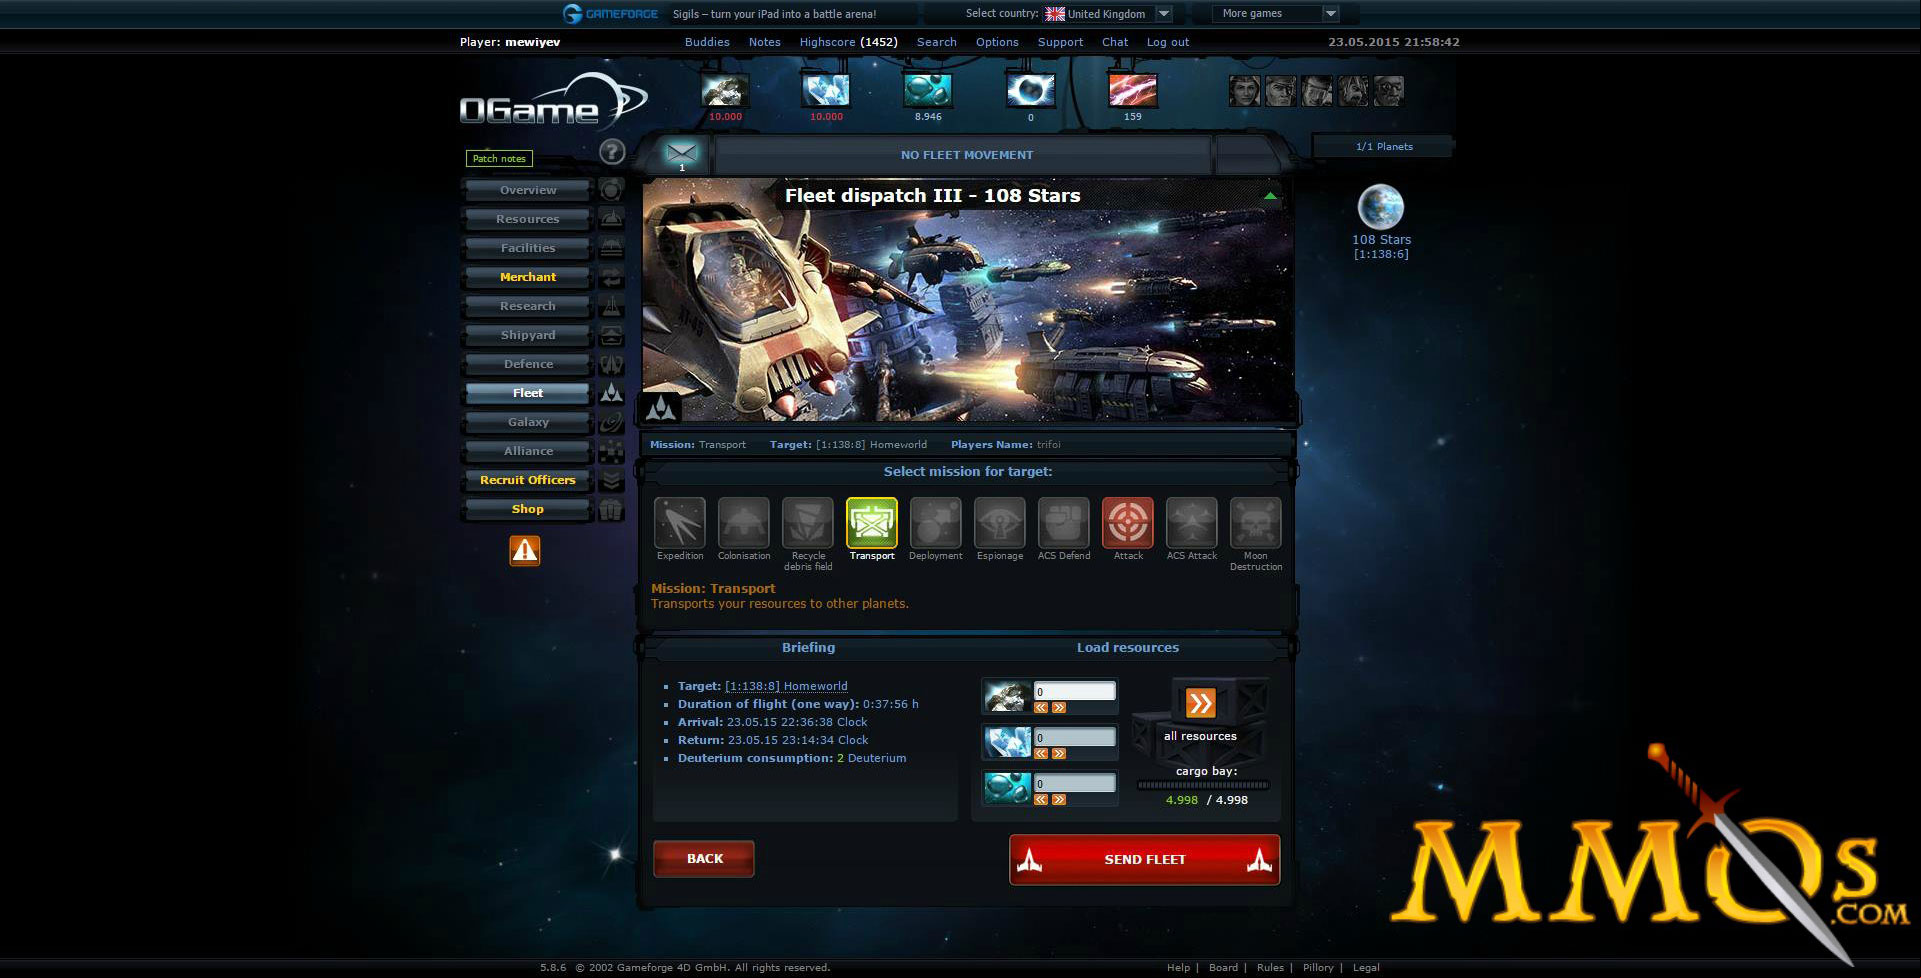Image resolution: width=1921 pixels, height=978 pixels.
Task: Open the Patch notes button
Action: 499,158
